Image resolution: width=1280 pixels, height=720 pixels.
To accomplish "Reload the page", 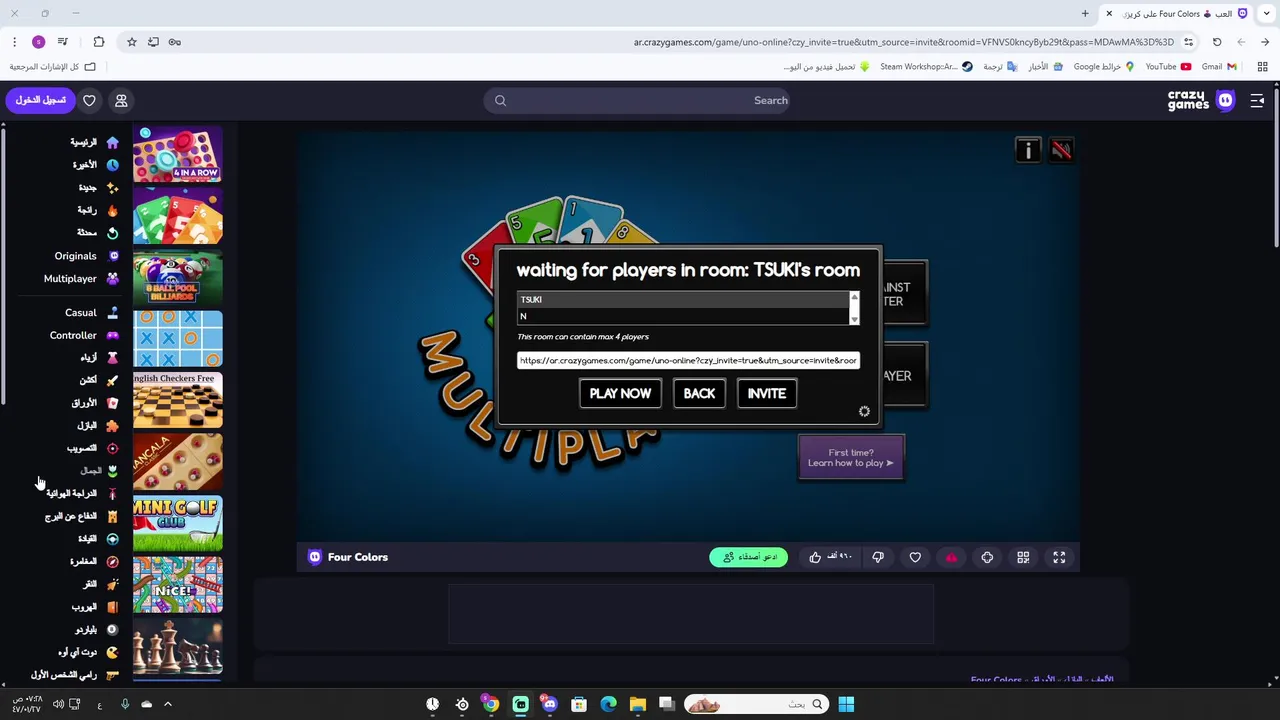I will [1217, 42].
